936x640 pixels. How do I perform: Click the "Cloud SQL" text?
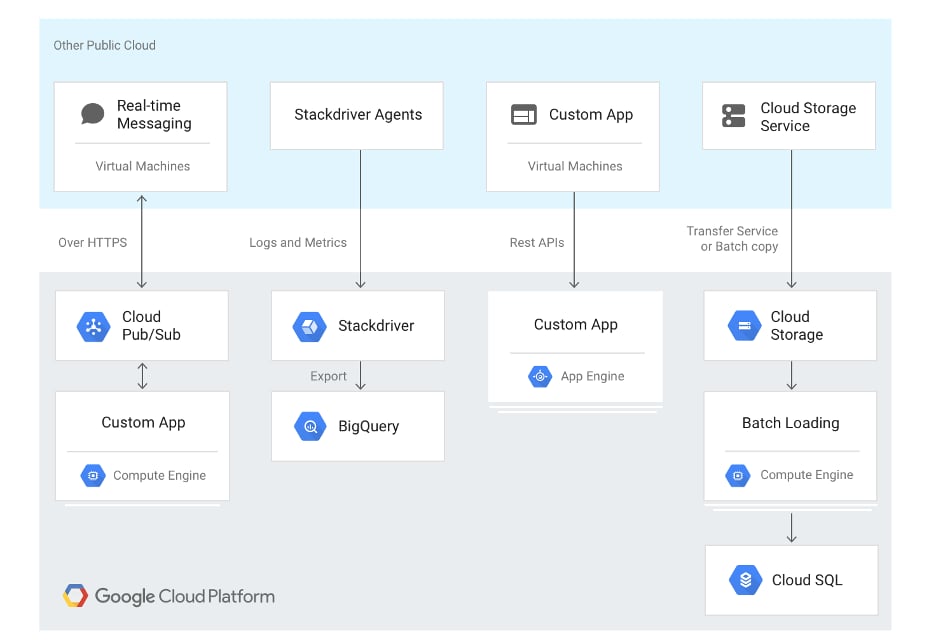[x=807, y=580]
